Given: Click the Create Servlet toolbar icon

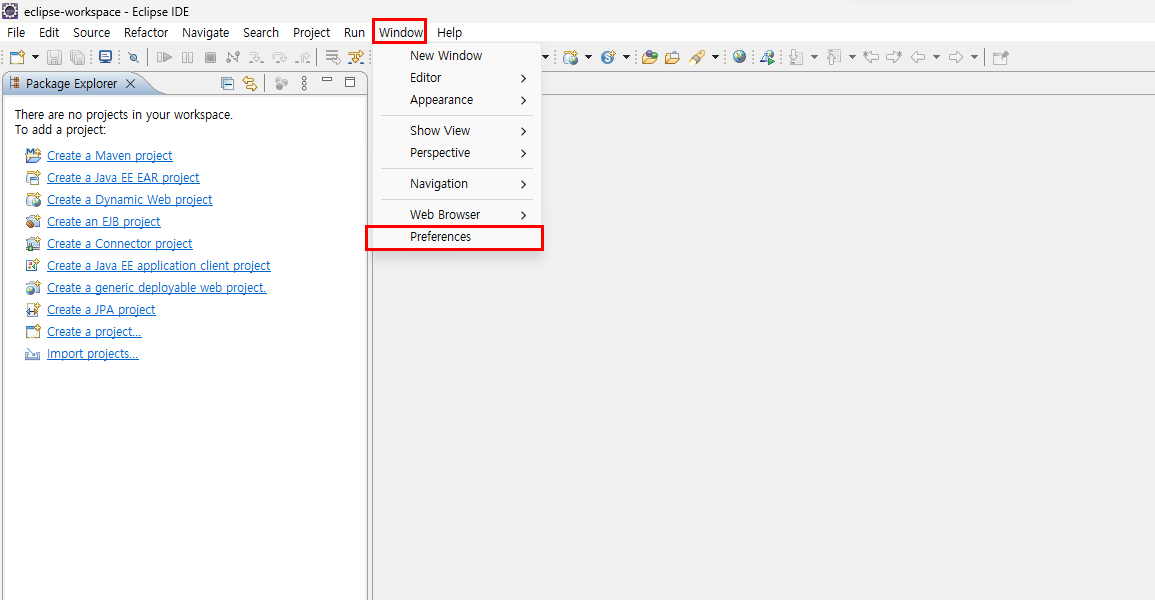Looking at the screenshot, I should point(608,57).
